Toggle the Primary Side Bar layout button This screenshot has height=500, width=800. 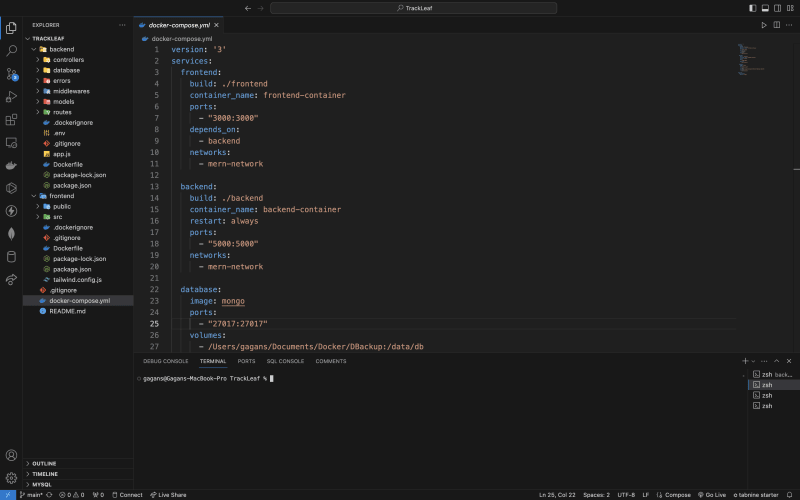[x=753, y=8]
